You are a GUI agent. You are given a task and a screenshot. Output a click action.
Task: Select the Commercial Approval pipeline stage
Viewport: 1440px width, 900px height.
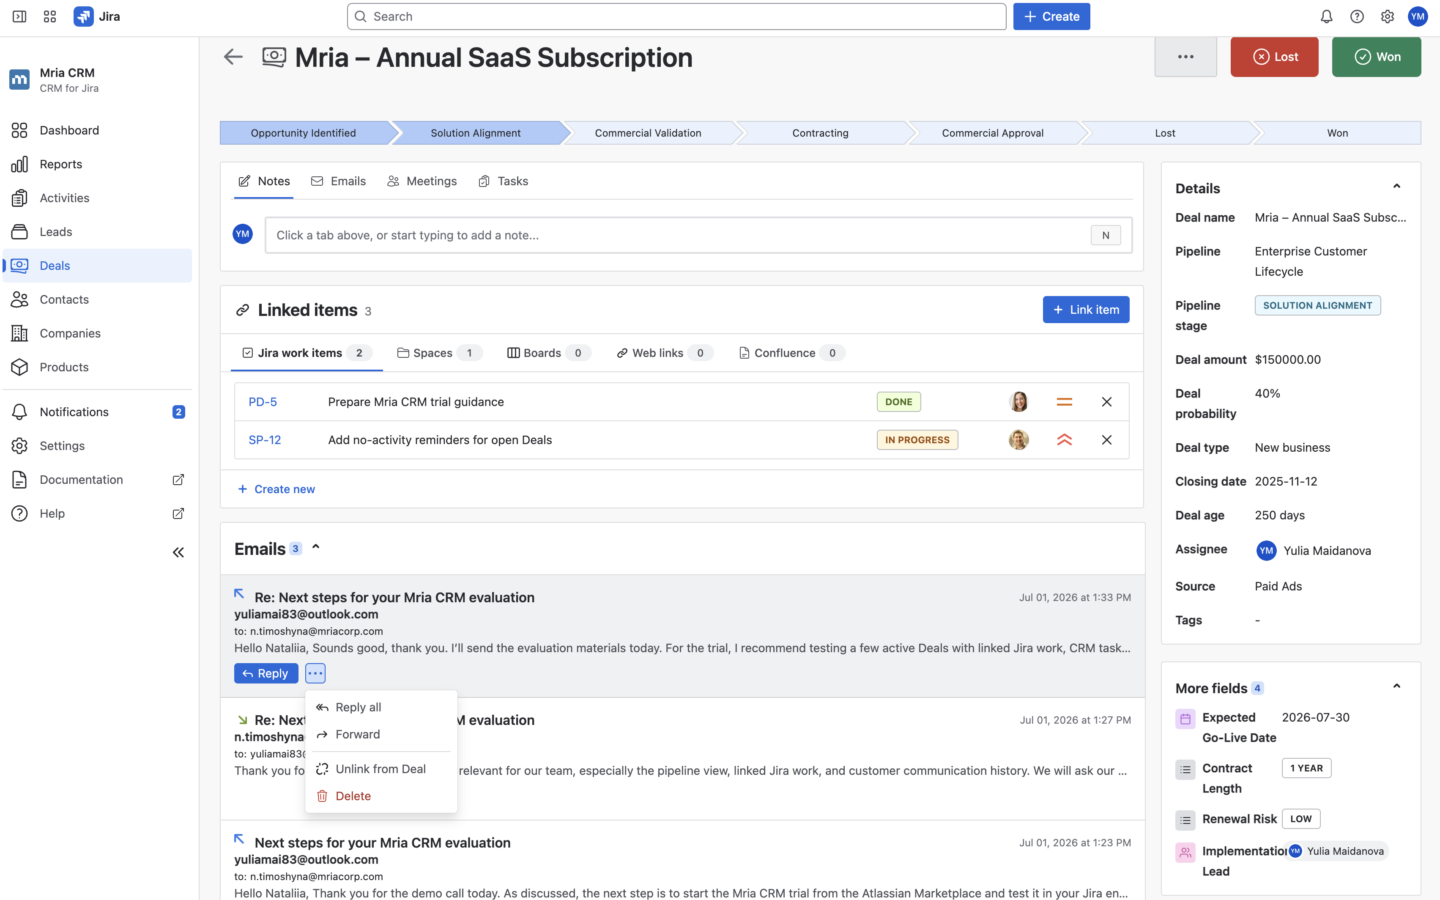tap(992, 133)
